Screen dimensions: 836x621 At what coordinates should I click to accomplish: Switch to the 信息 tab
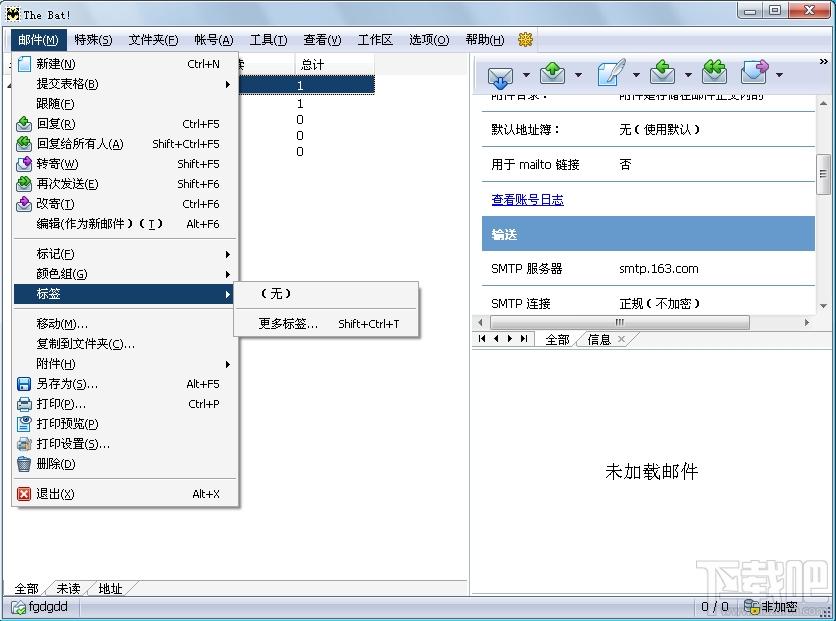click(599, 340)
